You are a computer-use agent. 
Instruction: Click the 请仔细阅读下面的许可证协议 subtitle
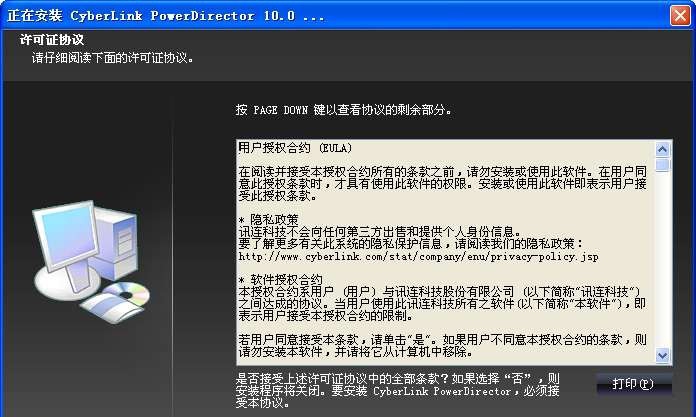(113, 58)
